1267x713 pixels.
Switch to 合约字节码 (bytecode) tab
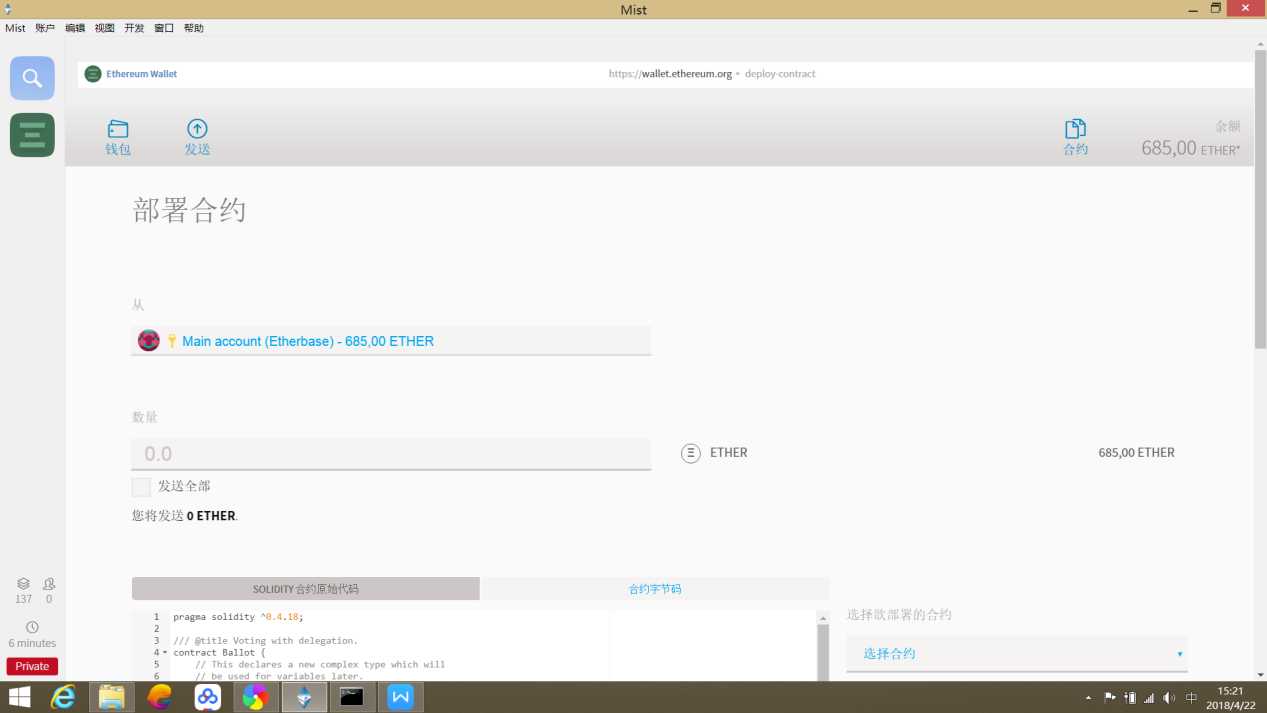point(655,589)
